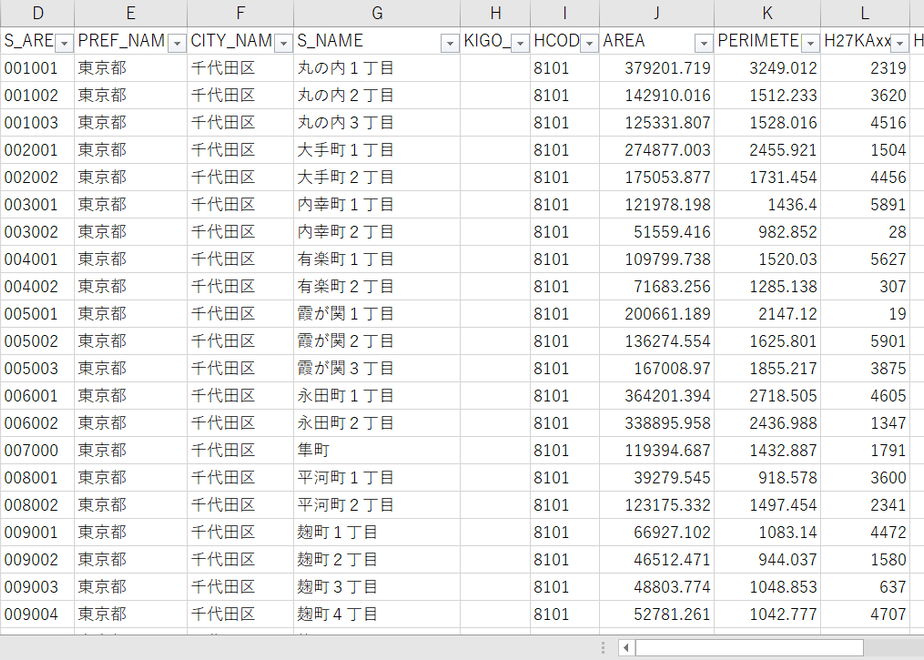Select cell 霞が関３丁目
Screen dimensions: 924x660
pos(377,368)
